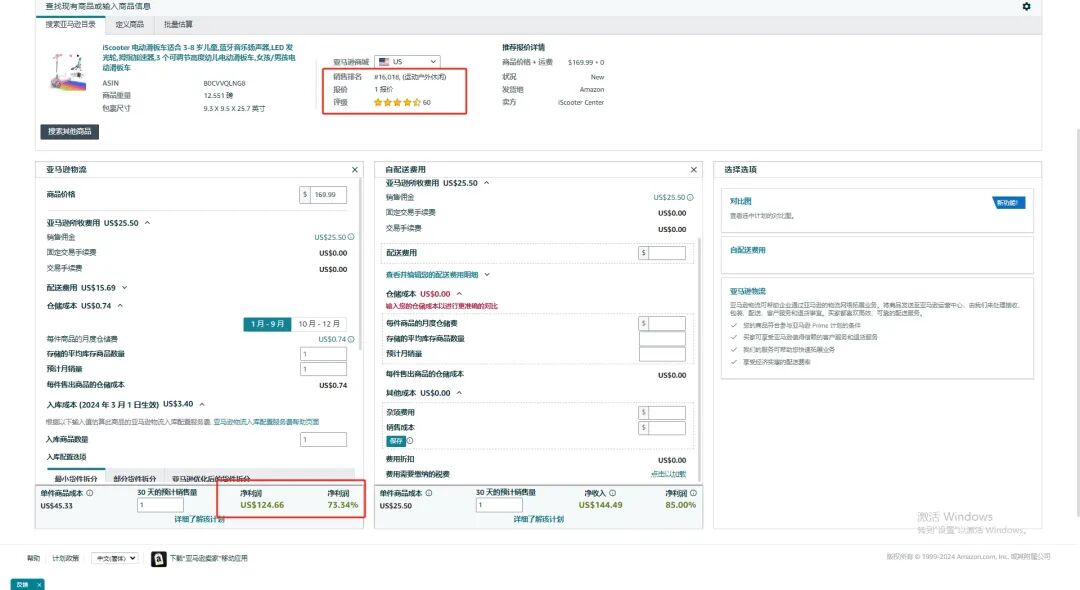The height and width of the screenshot is (590, 1080).
Task: Close the 自配送费用 panel
Action: pyautogui.click(x=694, y=169)
